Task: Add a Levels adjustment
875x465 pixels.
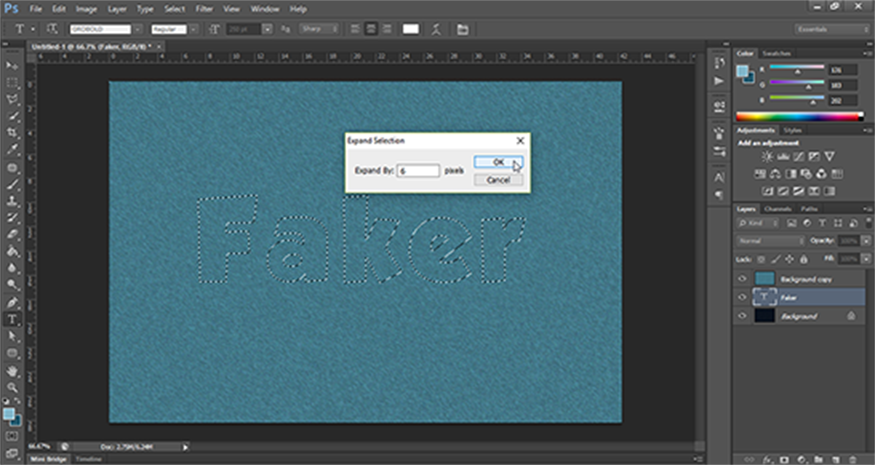Action: (783, 157)
